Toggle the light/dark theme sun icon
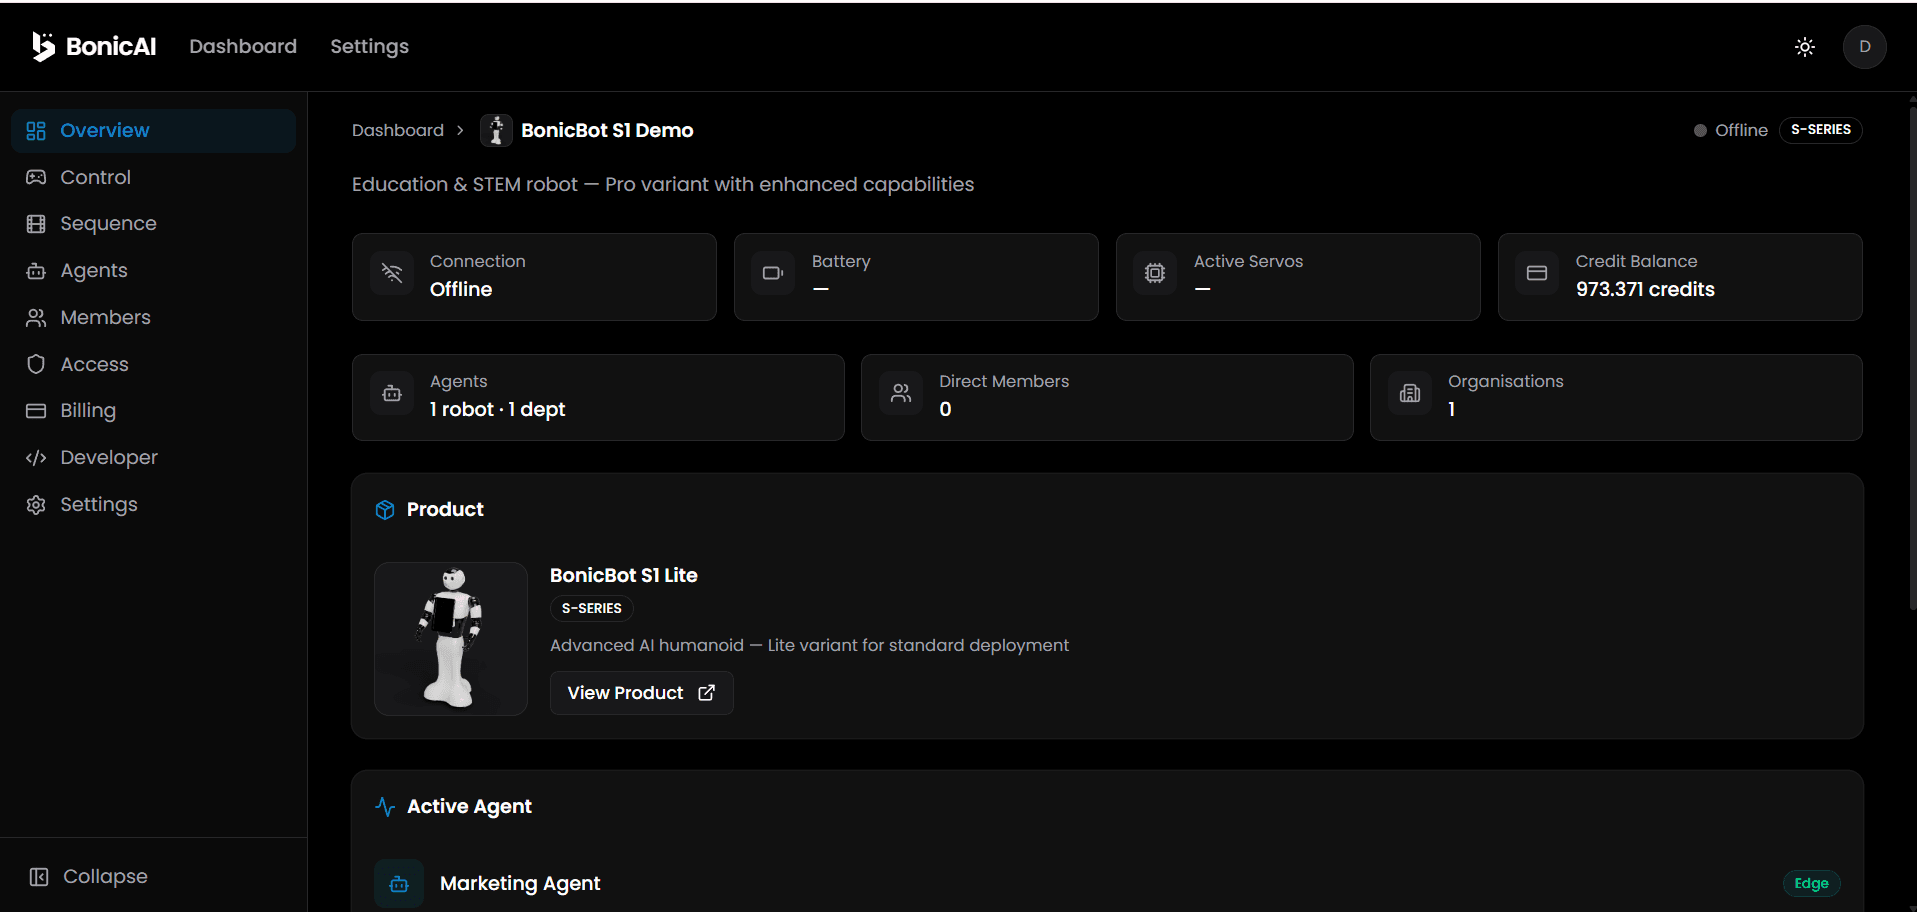 [1805, 47]
